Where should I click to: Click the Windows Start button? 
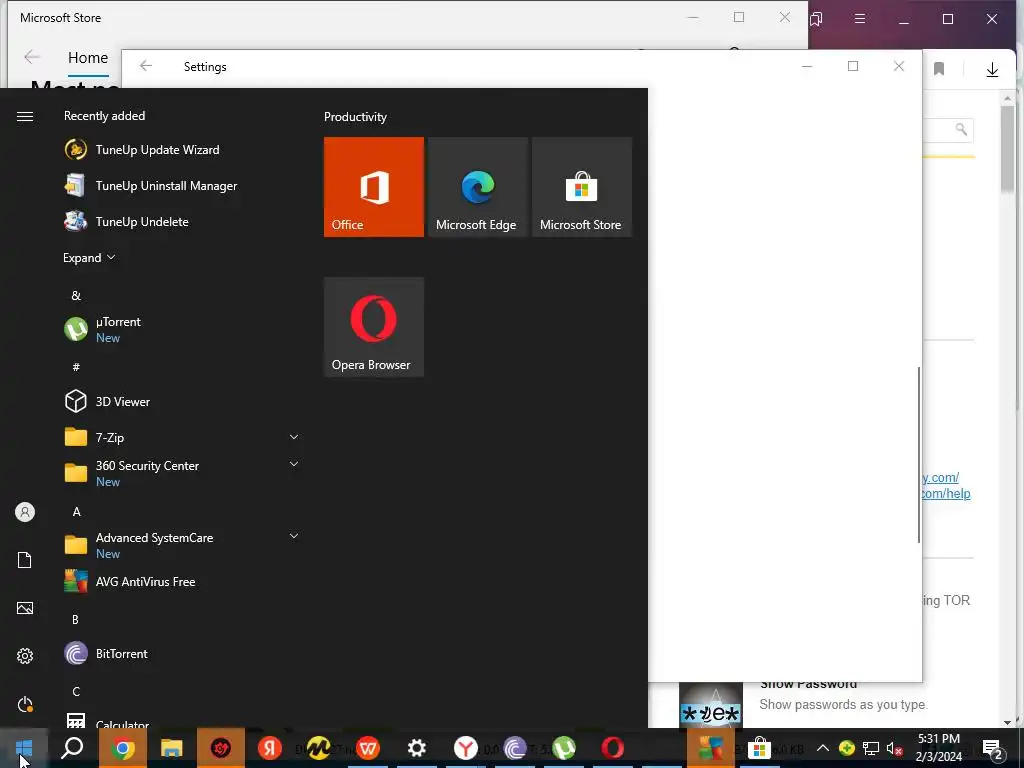click(24, 748)
